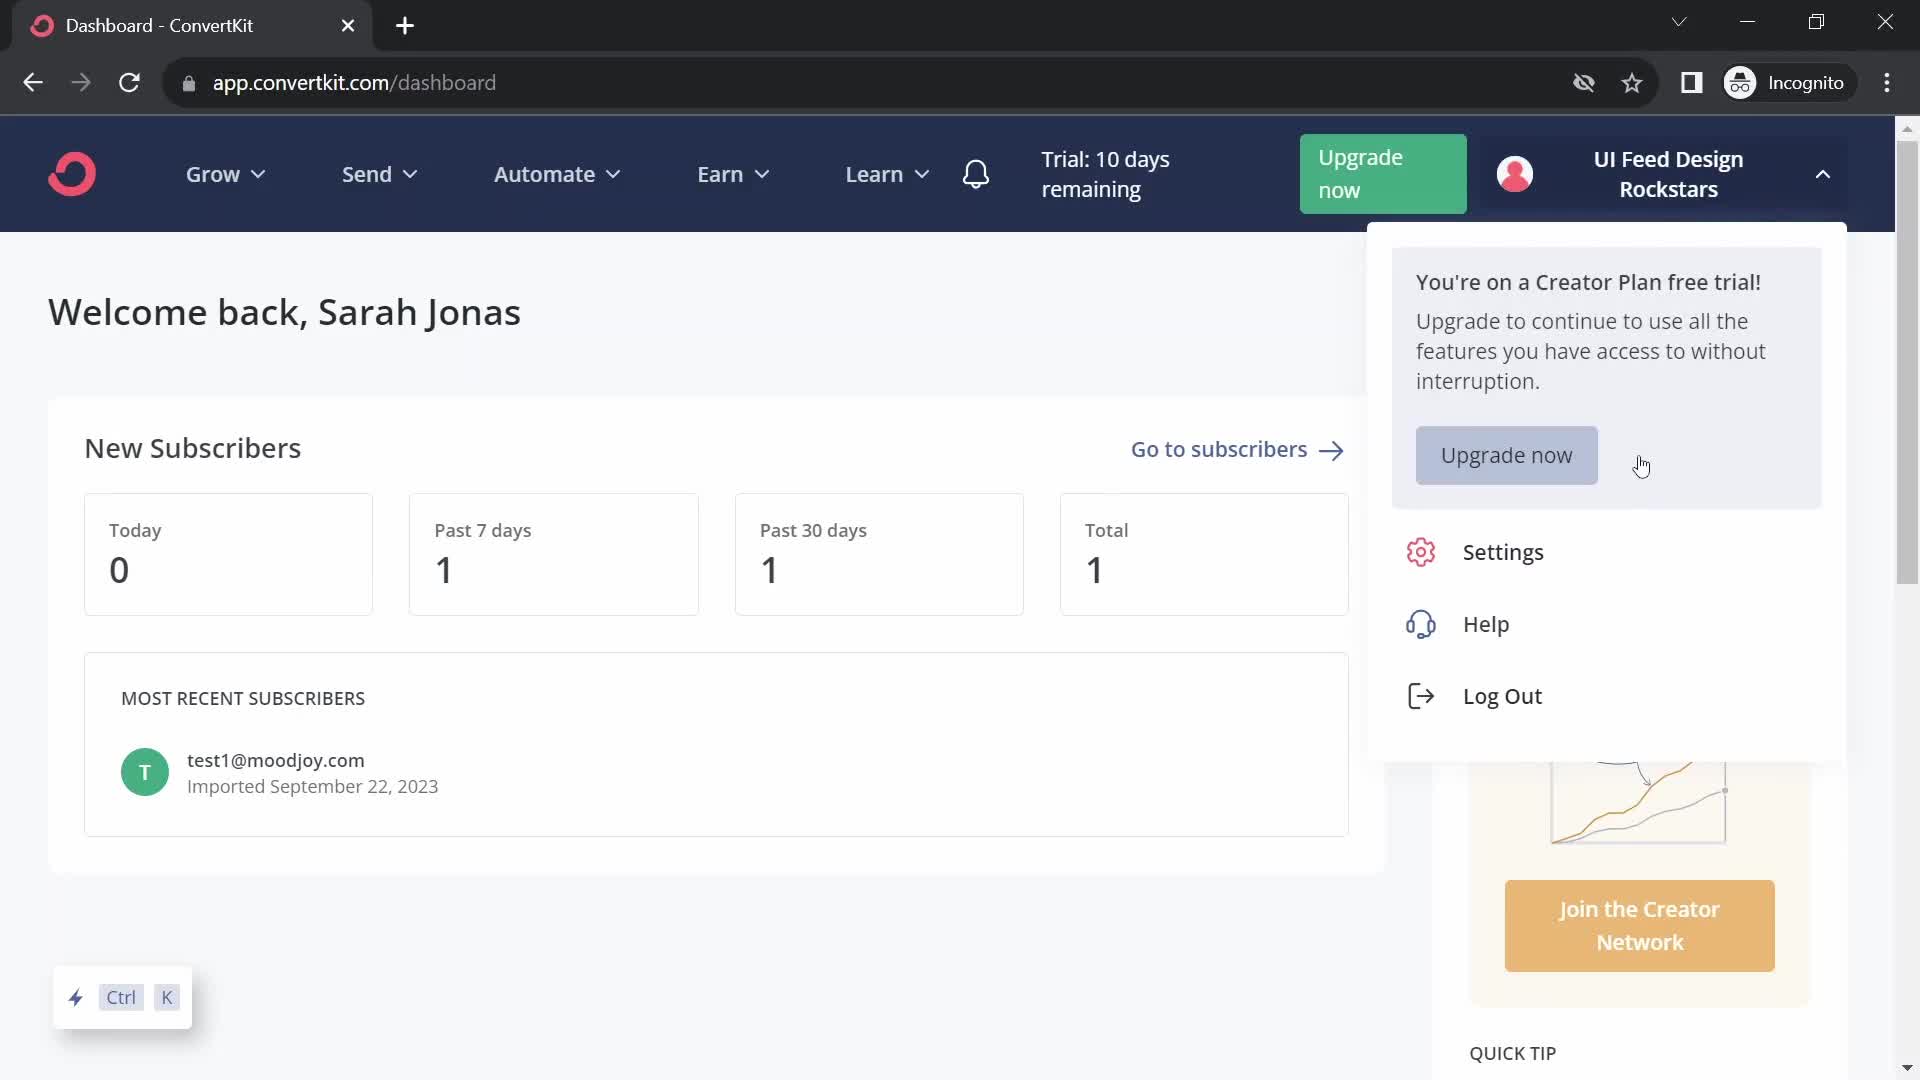
Task: Select Log Out in account menu
Action: point(1502,696)
